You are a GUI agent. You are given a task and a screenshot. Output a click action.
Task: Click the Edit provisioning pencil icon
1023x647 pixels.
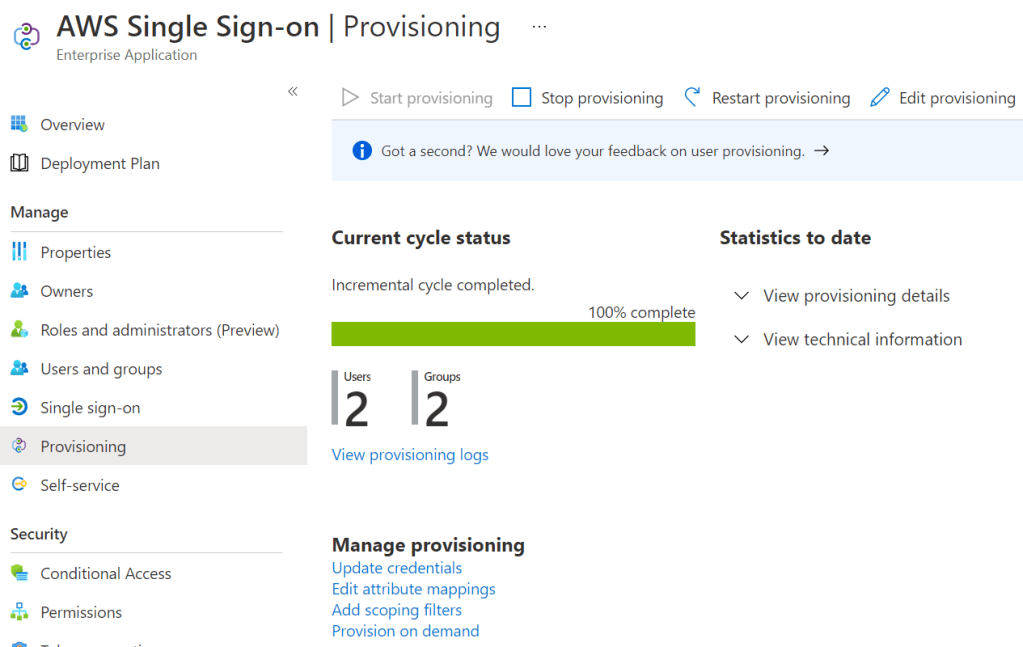pos(879,97)
